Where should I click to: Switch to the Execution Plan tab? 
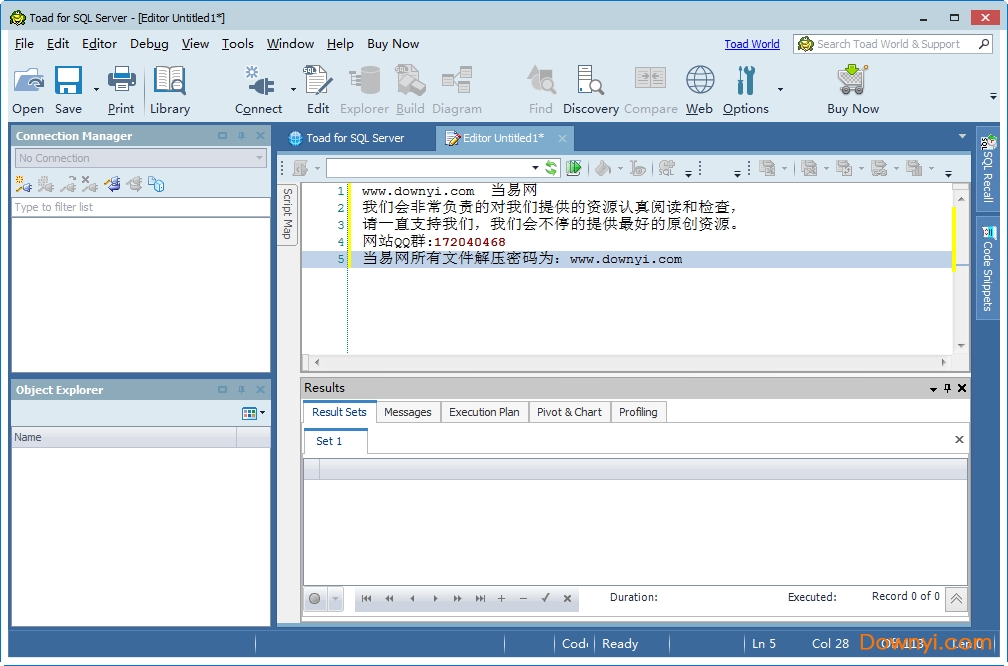[x=484, y=412]
